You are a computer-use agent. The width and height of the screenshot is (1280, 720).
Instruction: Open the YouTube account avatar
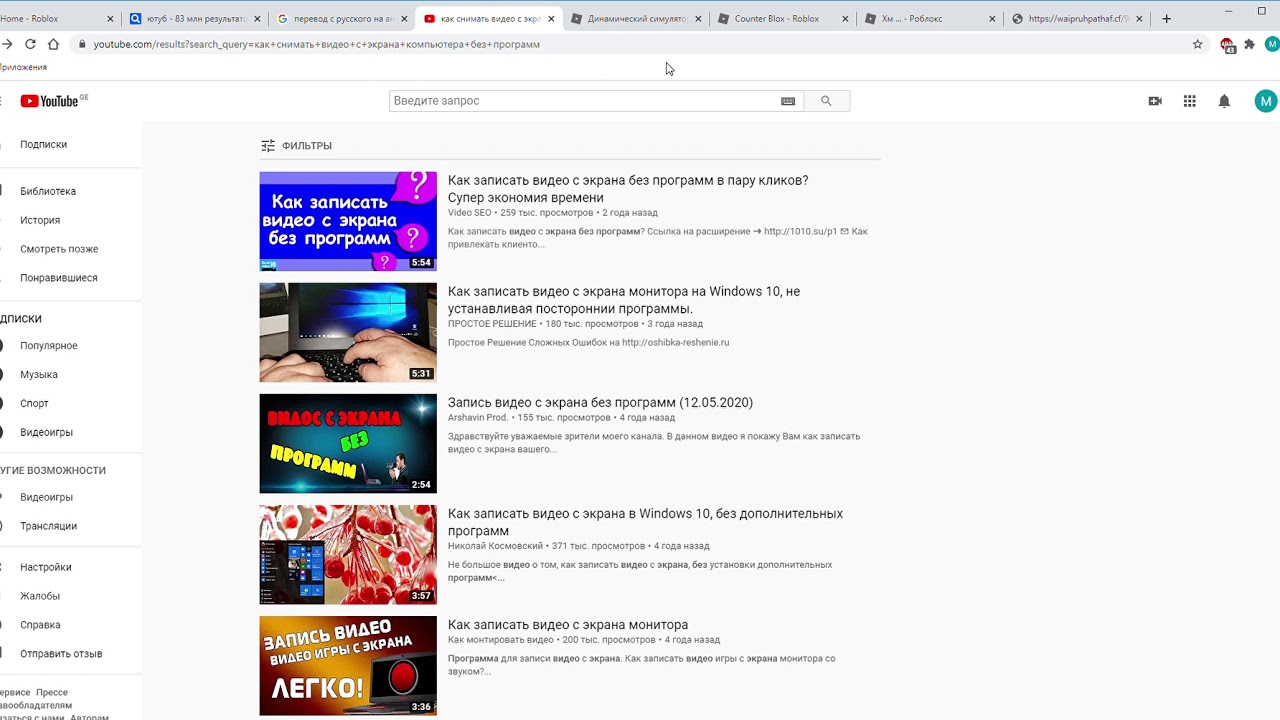tap(1266, 101)
